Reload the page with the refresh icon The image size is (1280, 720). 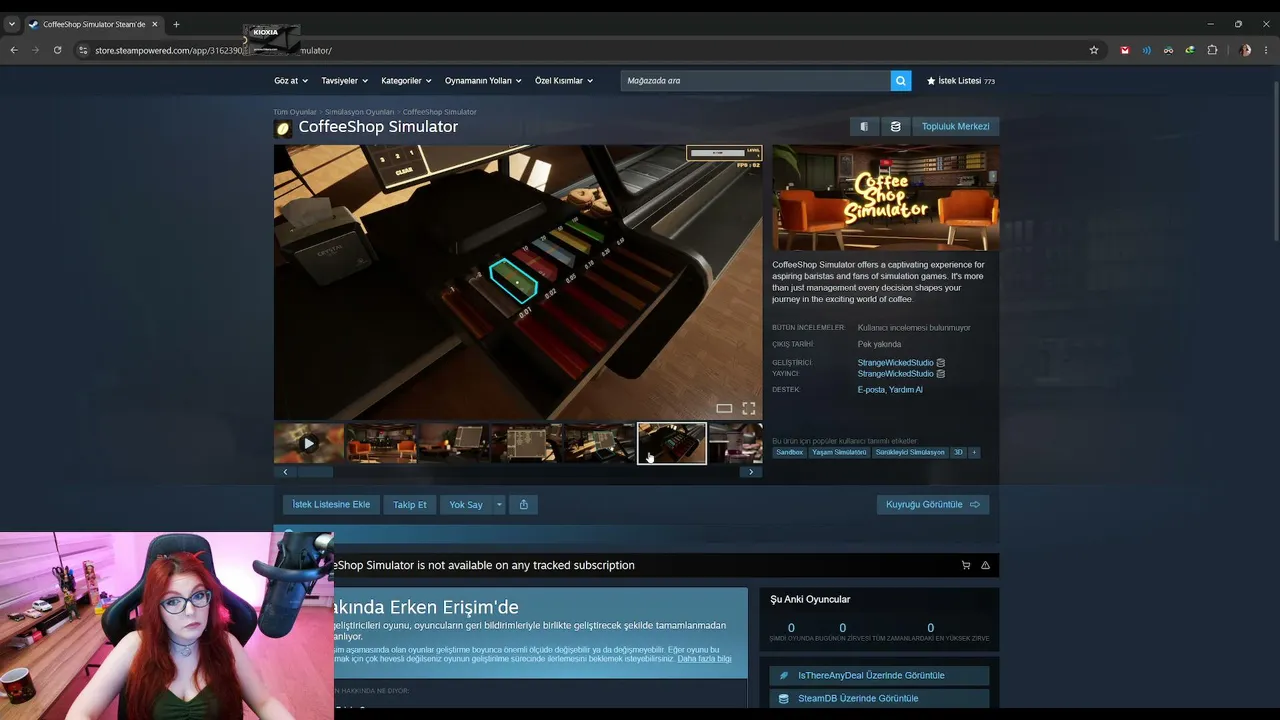point(57,50)
